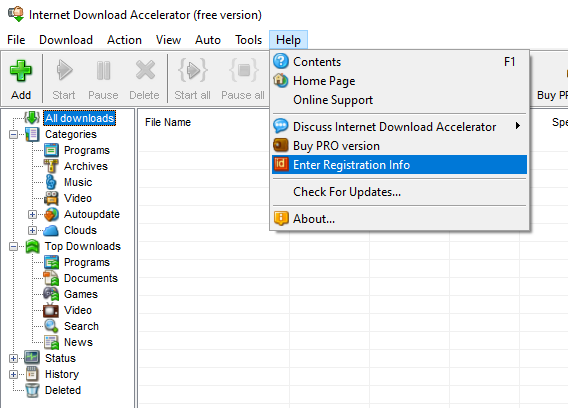
Task: Open the Download menu
Action: [66, 39]
